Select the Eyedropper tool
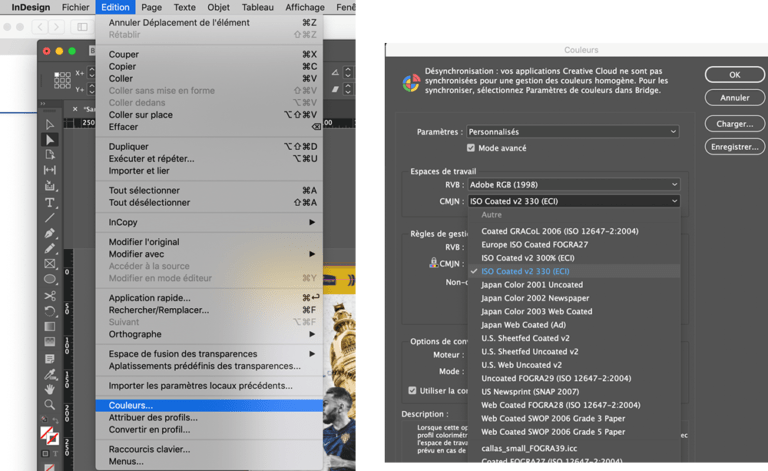 tap(49, 375)
